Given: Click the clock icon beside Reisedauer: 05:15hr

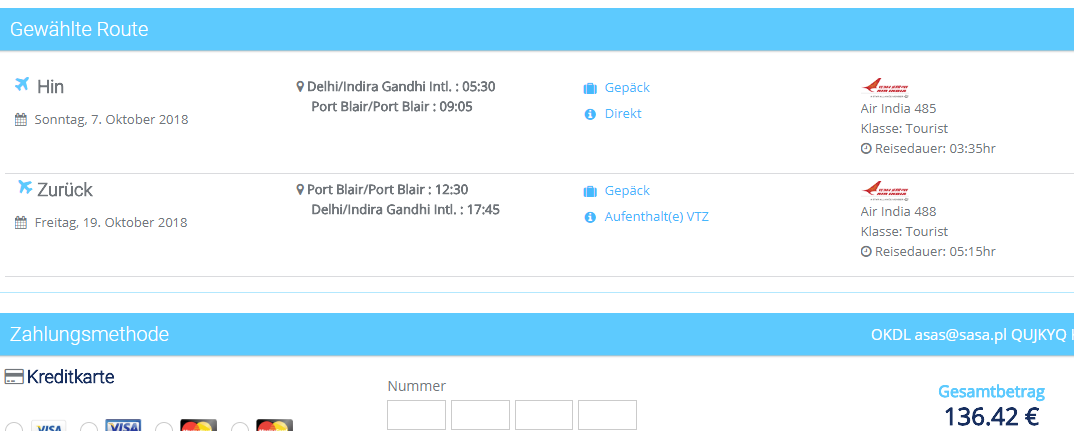Looking at the screenshot, I should coord(866,251).
